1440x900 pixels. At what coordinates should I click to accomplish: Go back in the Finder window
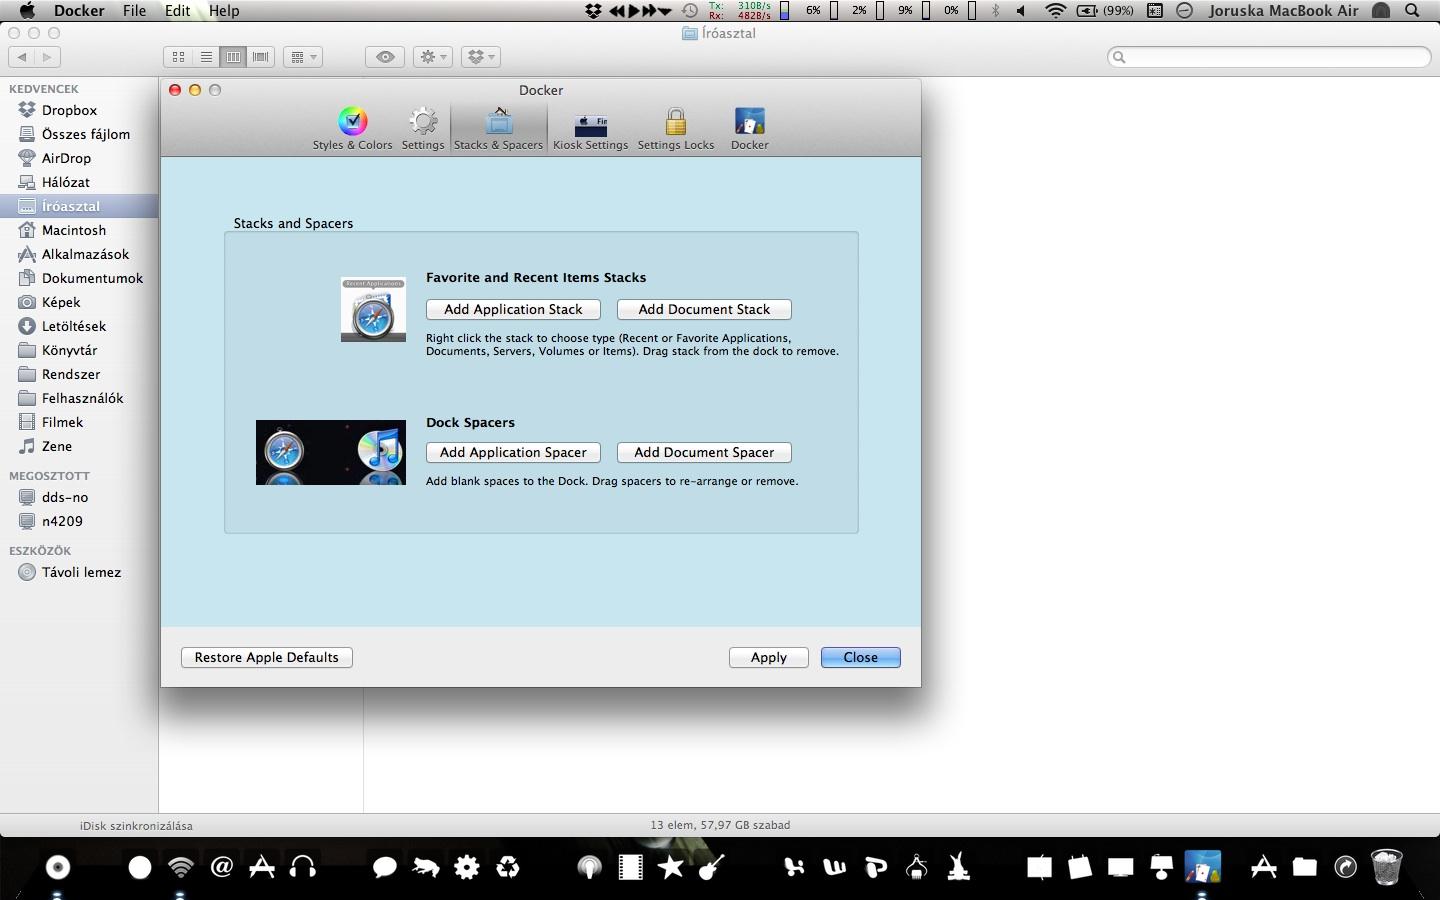pos(22,57)
